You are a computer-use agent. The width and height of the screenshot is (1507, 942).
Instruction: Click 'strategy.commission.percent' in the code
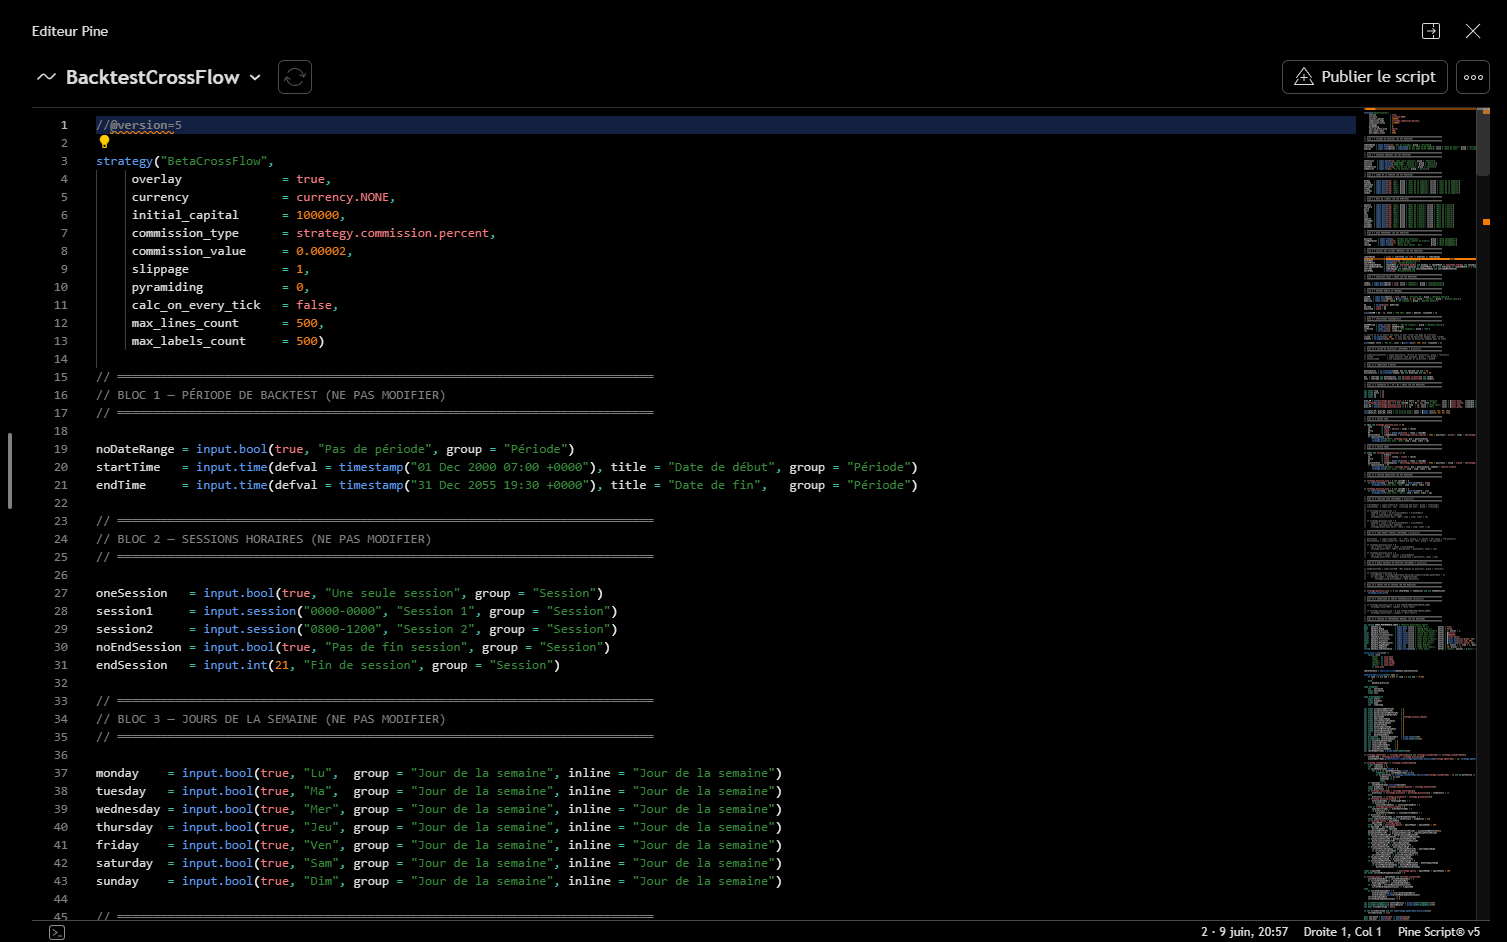pos(392,233)
